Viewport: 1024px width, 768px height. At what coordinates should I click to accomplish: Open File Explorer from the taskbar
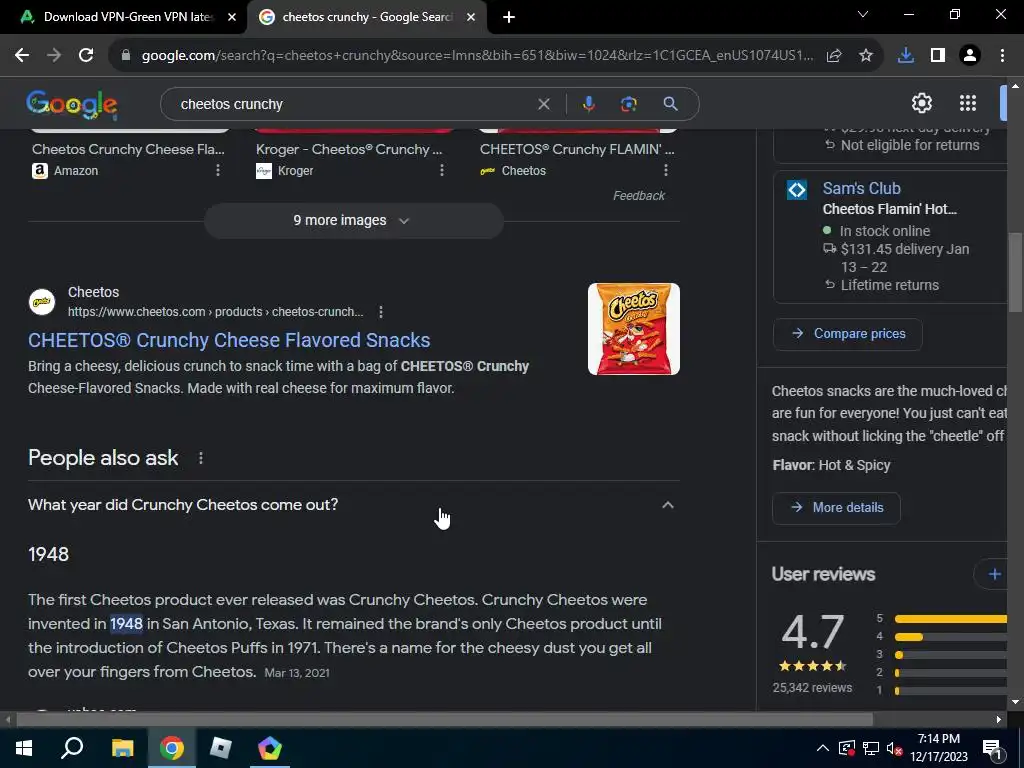122,748
